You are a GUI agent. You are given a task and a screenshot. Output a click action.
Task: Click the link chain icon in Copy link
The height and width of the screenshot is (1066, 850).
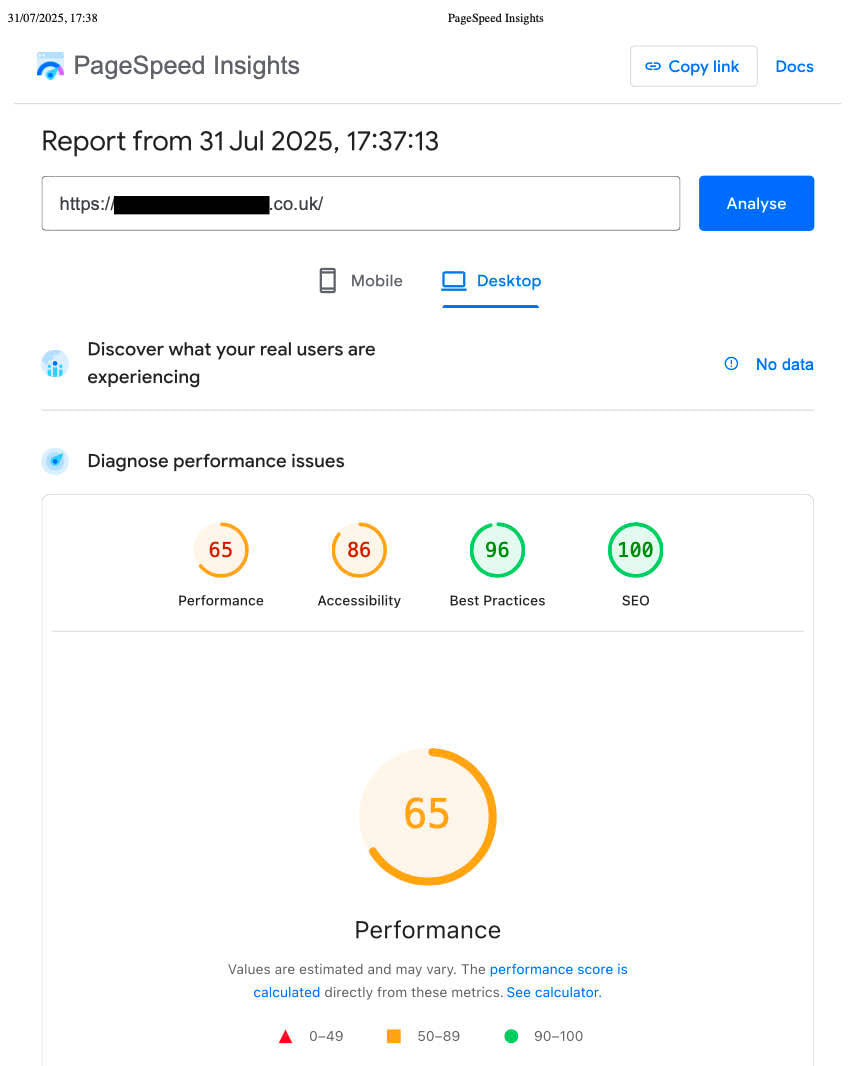point(653,66)
